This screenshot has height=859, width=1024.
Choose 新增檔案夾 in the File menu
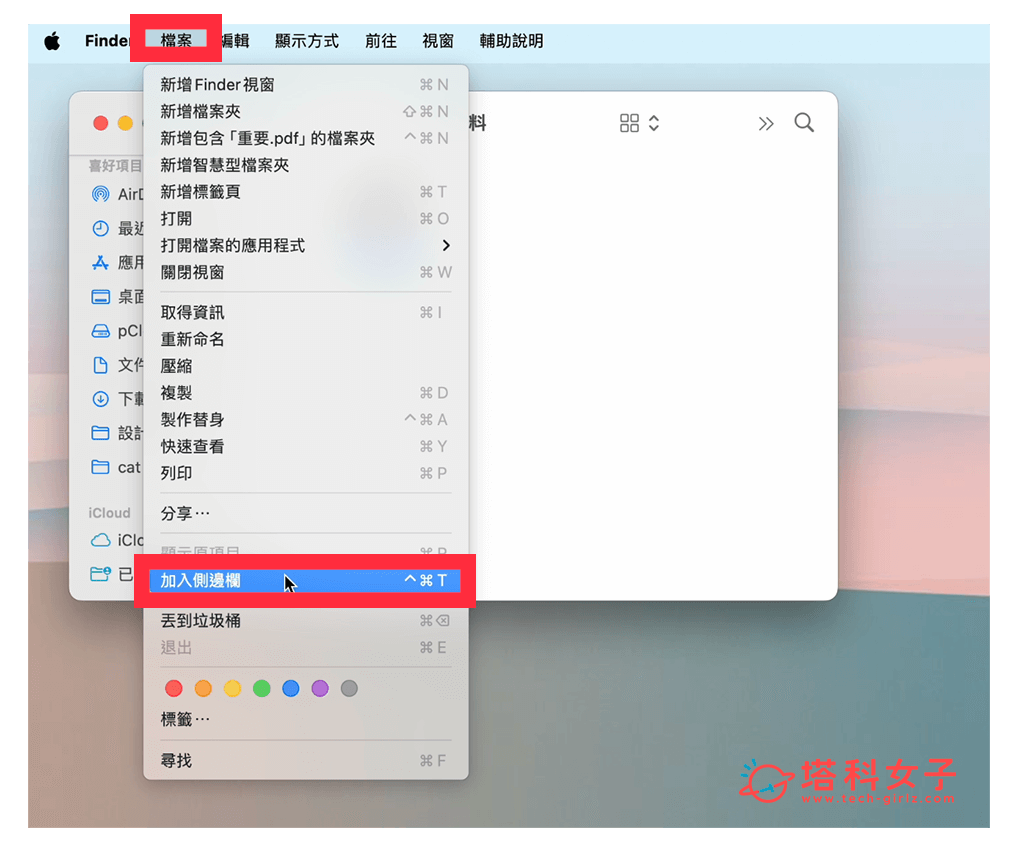tap(201, 111)
